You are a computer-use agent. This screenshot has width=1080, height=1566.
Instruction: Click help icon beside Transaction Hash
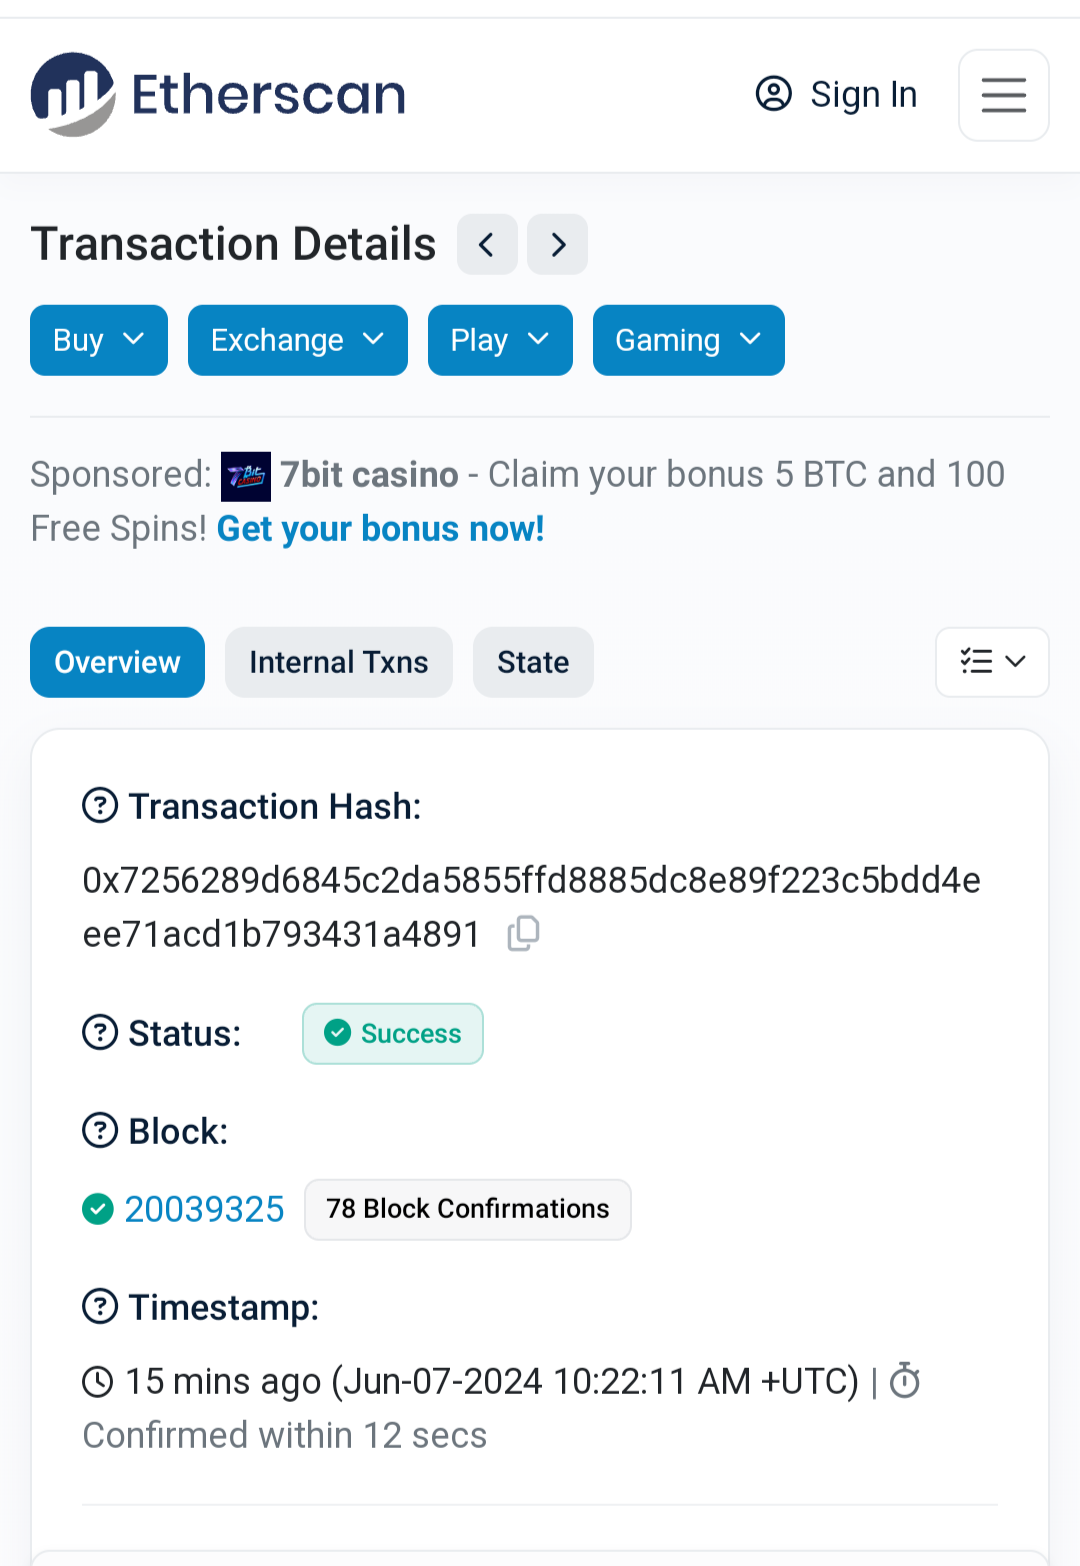tap(100, 805)
